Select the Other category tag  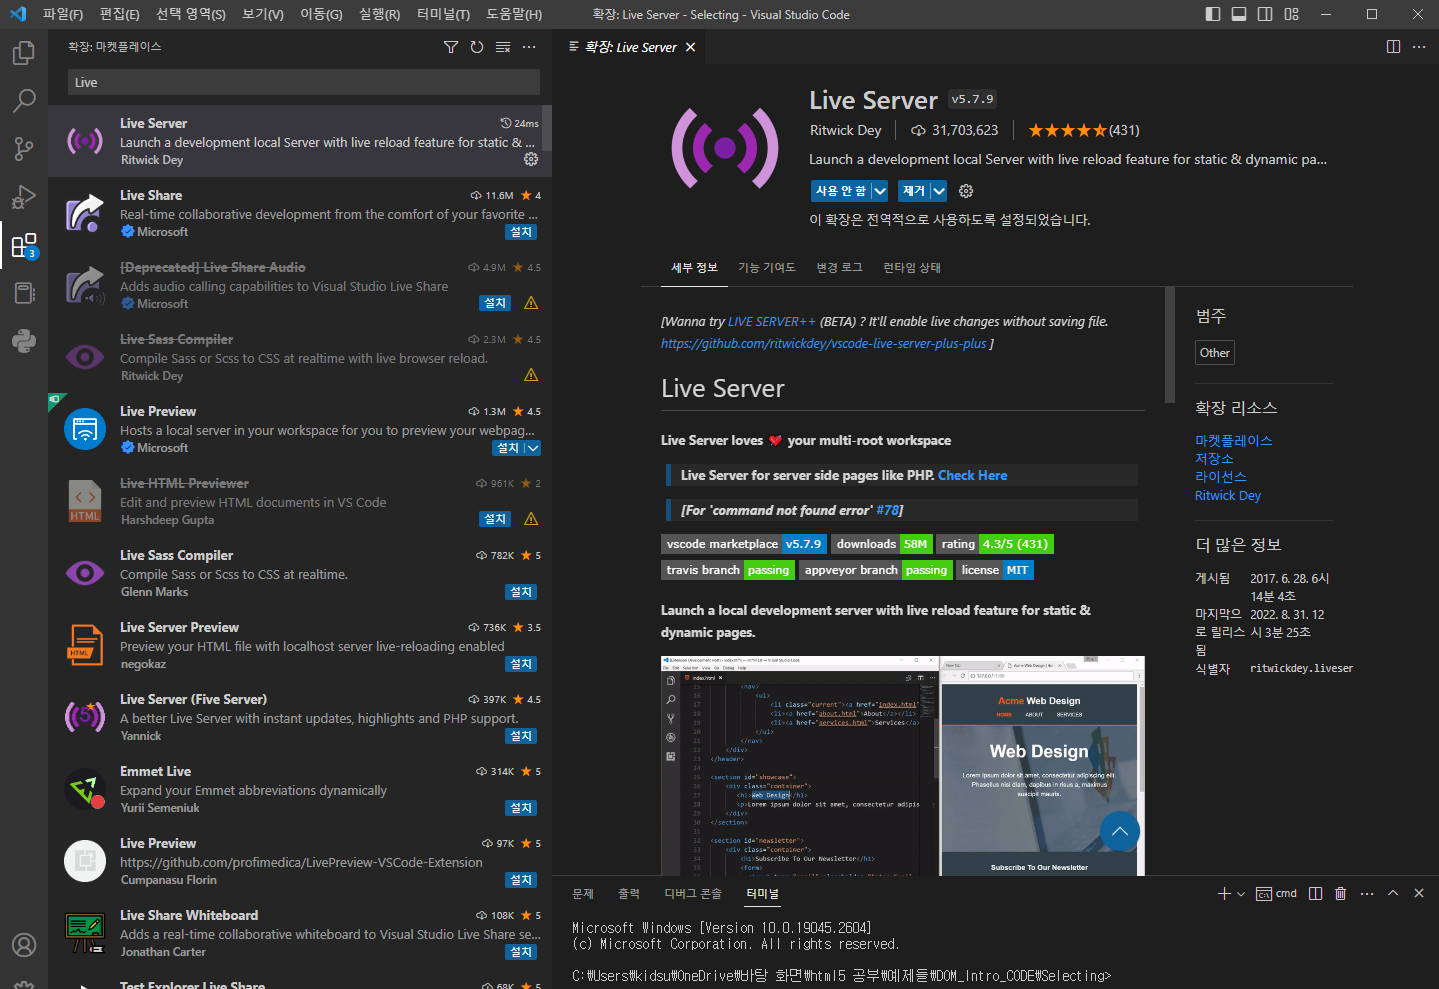click(1215, 353)
